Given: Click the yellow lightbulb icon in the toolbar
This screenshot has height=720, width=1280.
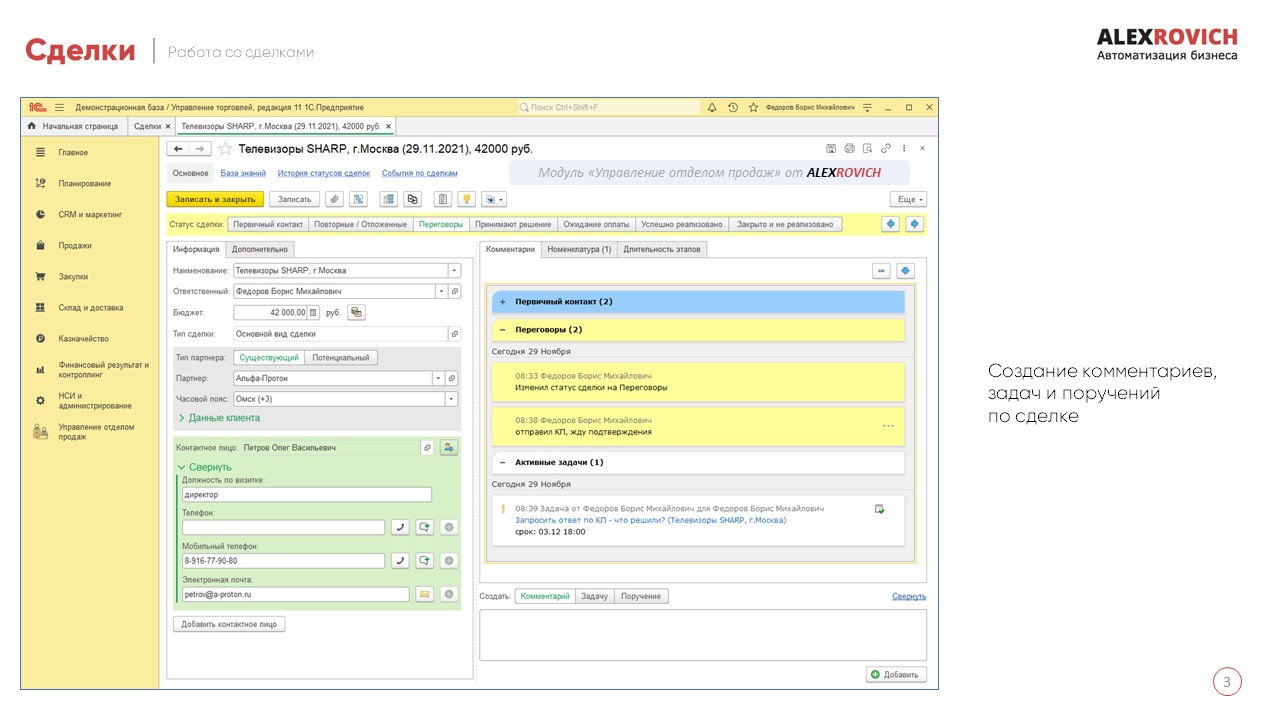Looking at the screenshot, I should [x=466, y=199].
